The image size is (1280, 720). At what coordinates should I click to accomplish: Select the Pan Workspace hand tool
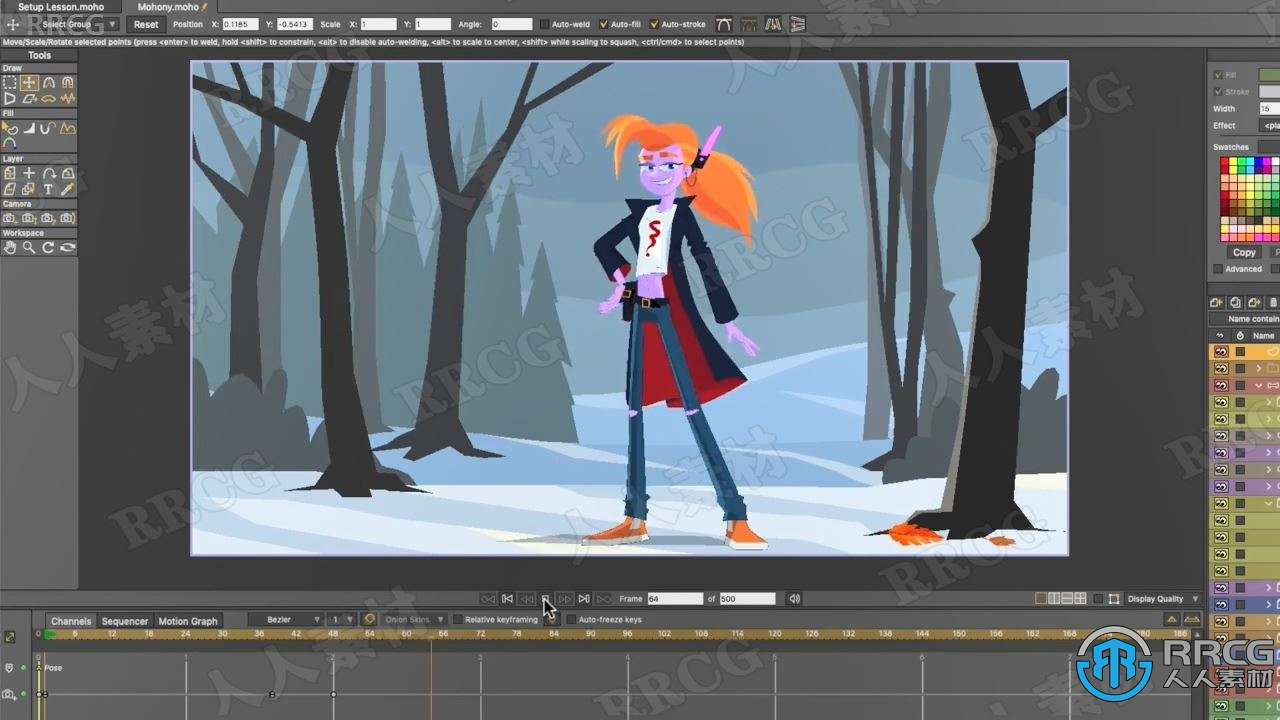[x=10, y=247]
